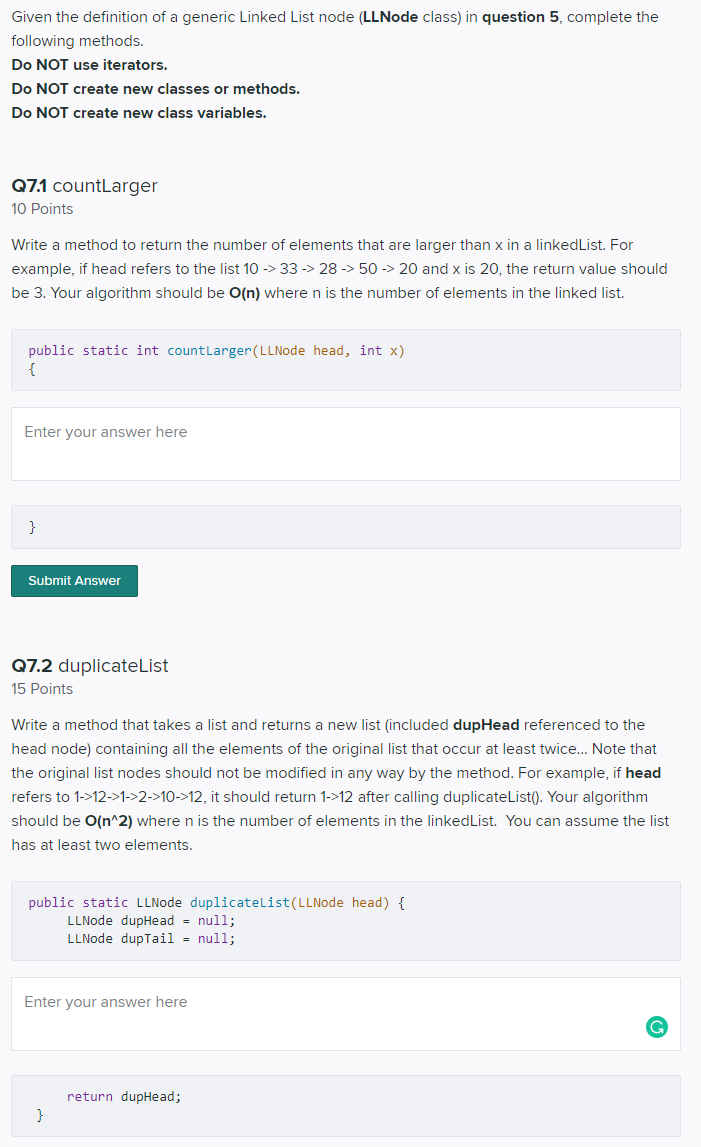Click the closing brace block below Q7.1 answer
Screen dimensions: 701x1147
tap(345, 526)
